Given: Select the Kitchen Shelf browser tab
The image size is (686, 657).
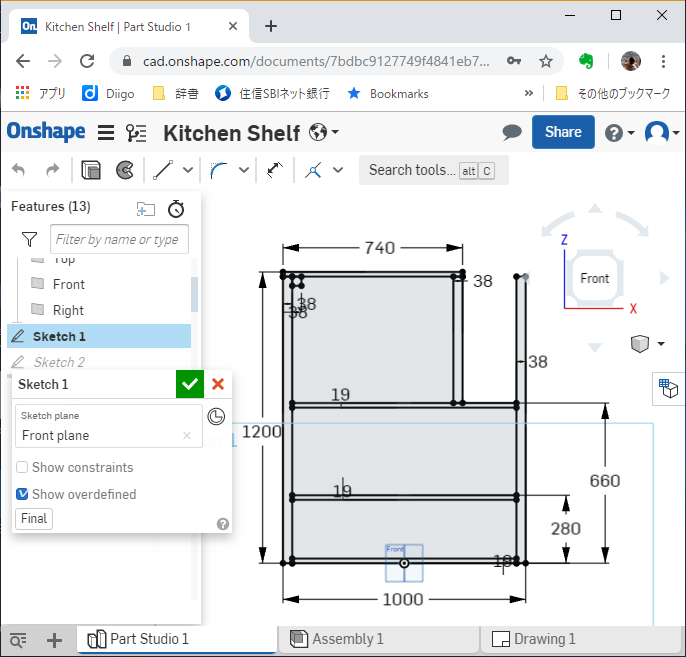Looking at the screenshot, I should (127, 27).
